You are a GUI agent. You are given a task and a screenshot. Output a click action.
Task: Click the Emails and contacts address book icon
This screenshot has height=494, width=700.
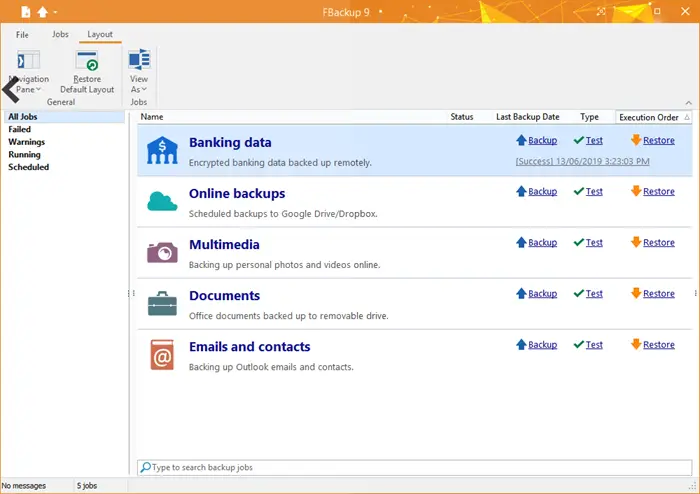click(x=162, y=355)
